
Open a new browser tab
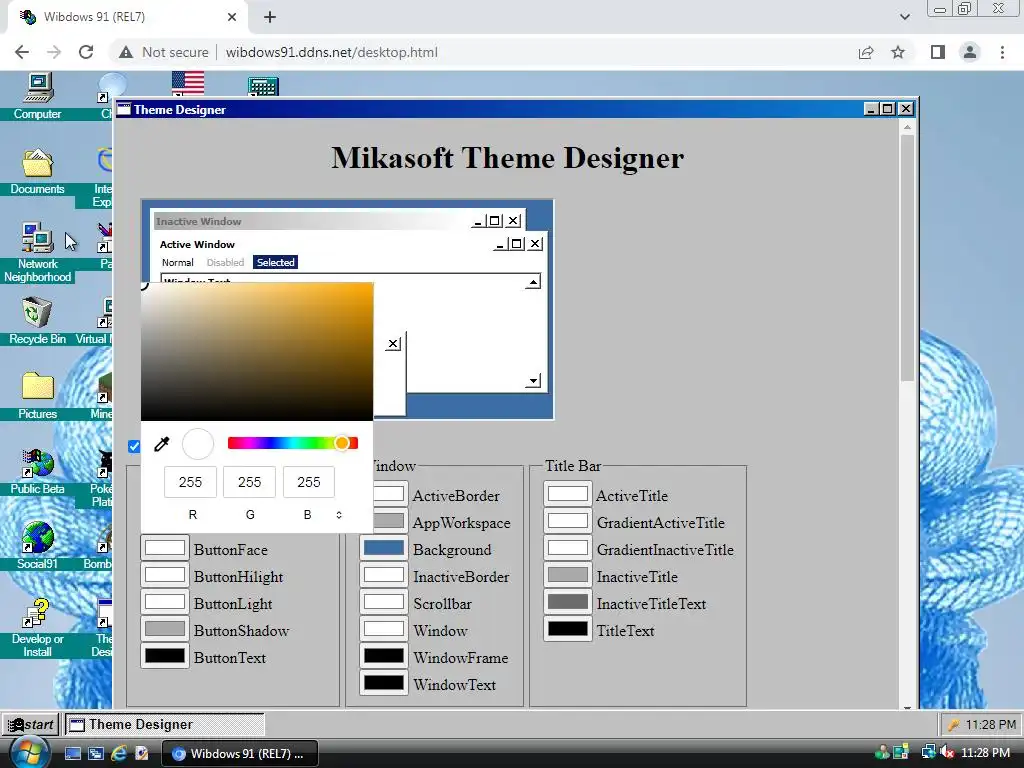coord(270,17)
